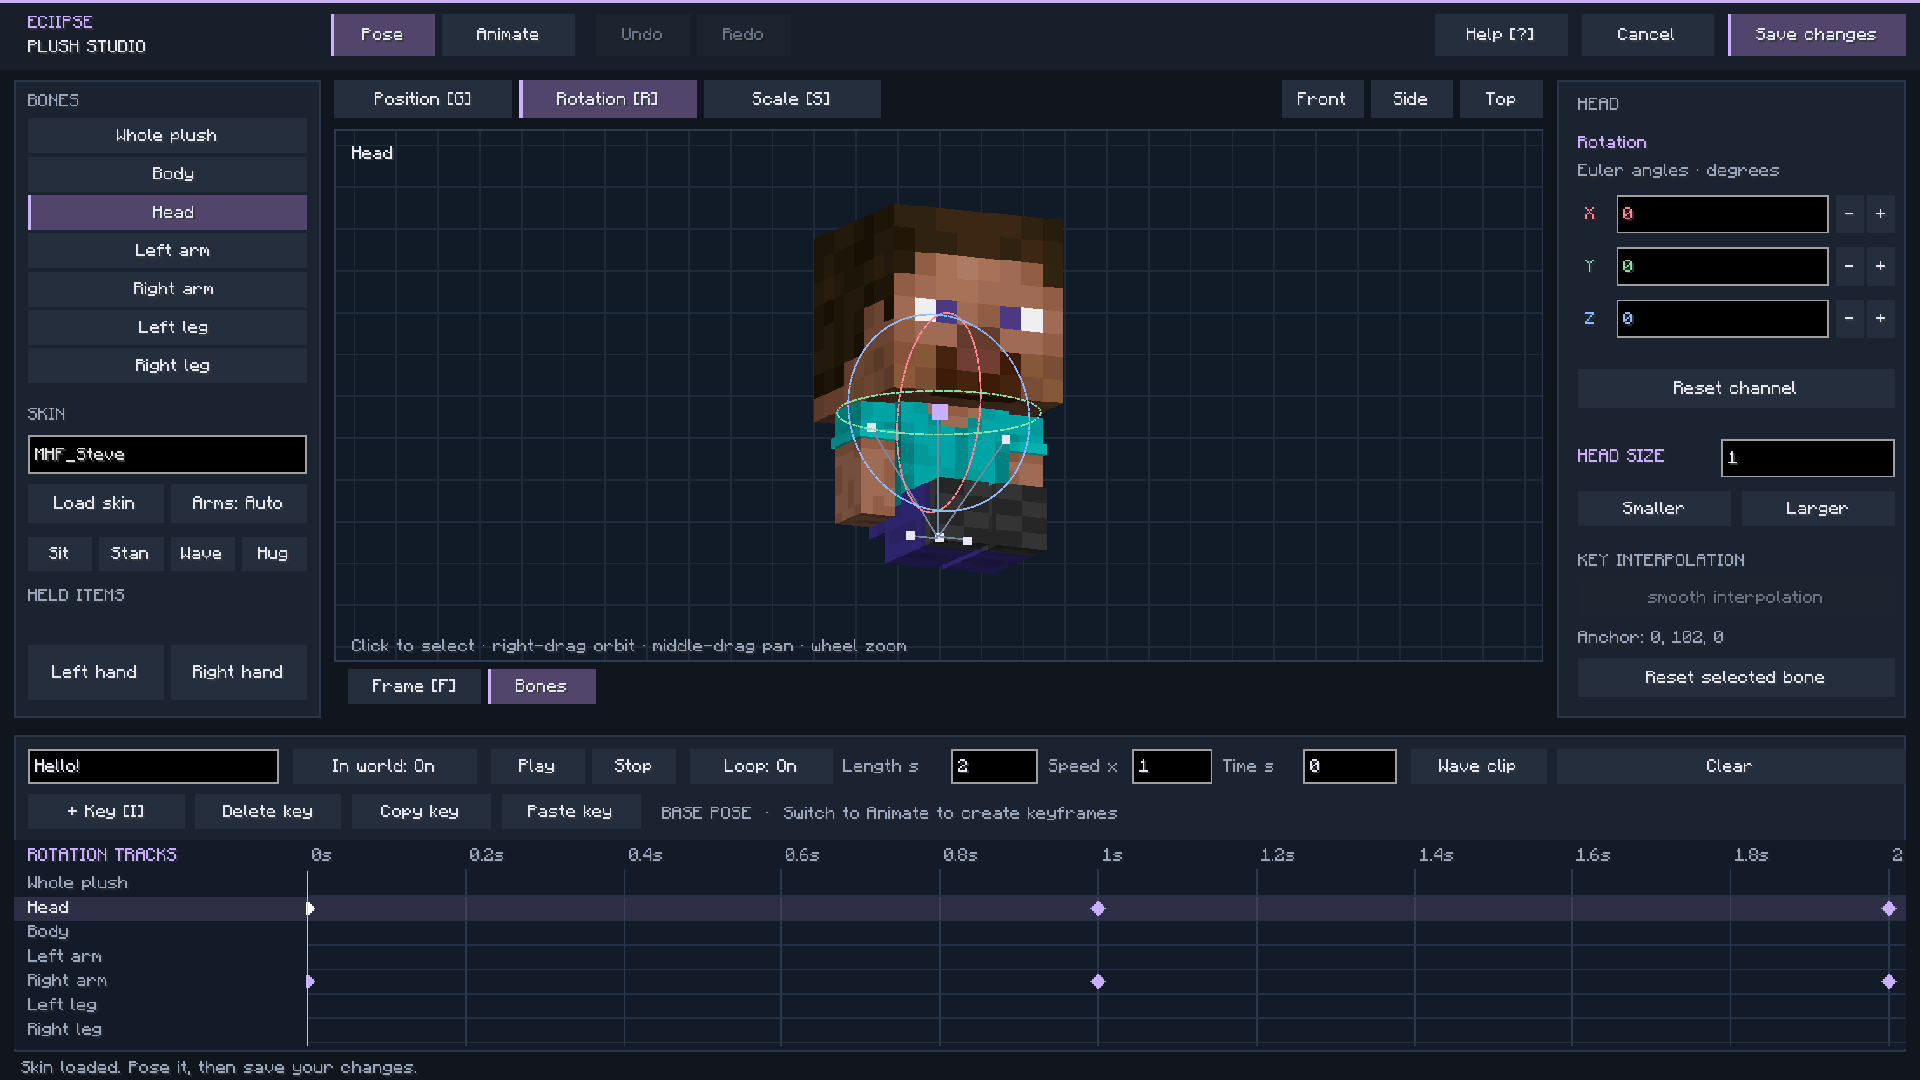Click Copy key button
This screenshot has height=1080, width=1920.
(420, 812)
